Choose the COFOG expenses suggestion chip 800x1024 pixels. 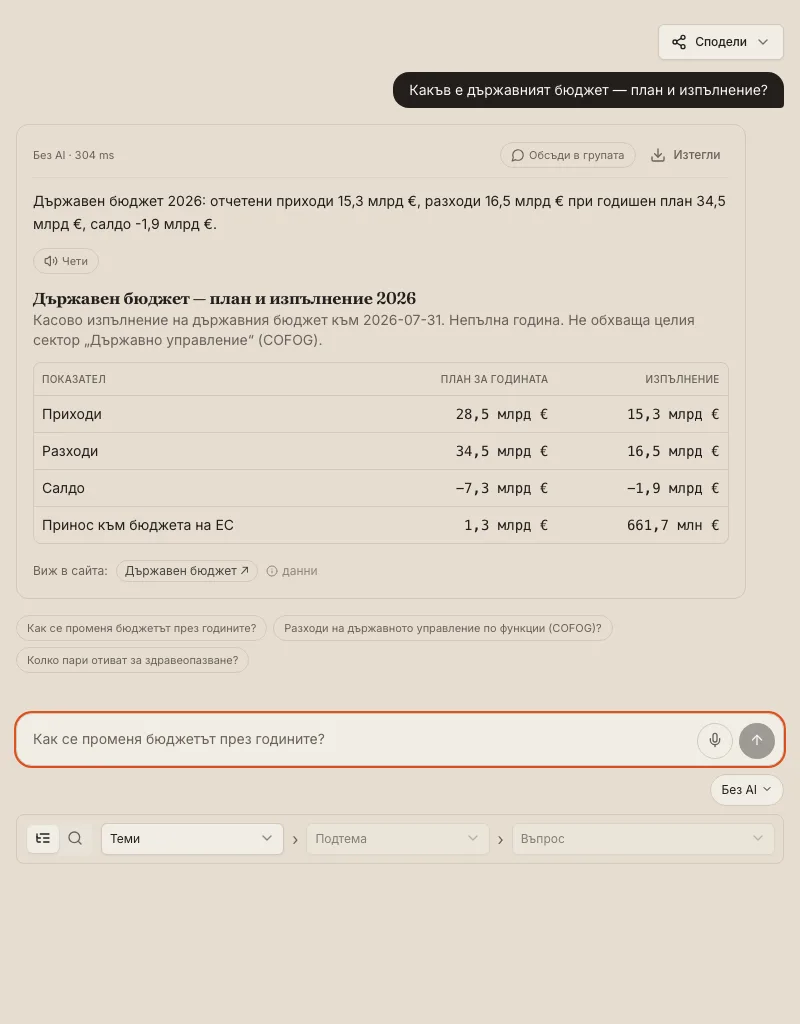tap(442, 628)
